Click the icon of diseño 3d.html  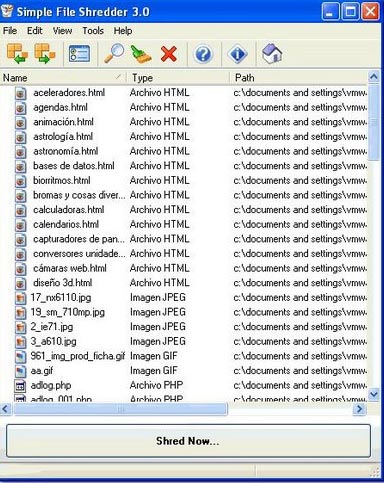pyautogui.click(x=21, y=283)
